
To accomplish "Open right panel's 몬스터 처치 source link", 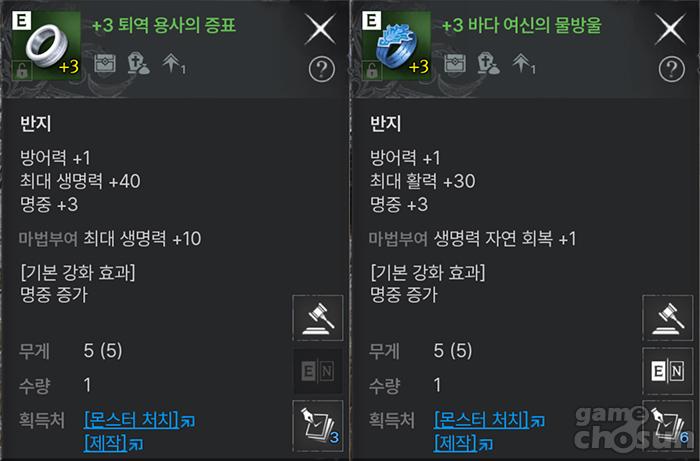I will coord(481,419).
